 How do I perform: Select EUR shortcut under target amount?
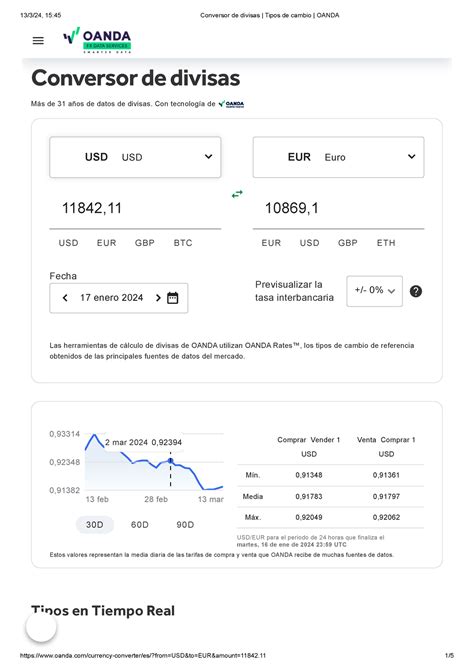[x=271, y=243]
